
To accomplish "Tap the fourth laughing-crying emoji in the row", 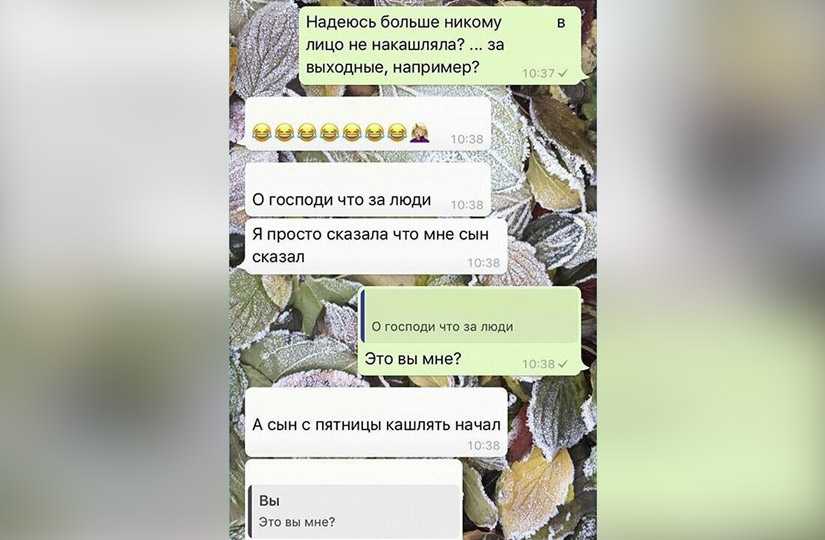I will click(329, 132).
